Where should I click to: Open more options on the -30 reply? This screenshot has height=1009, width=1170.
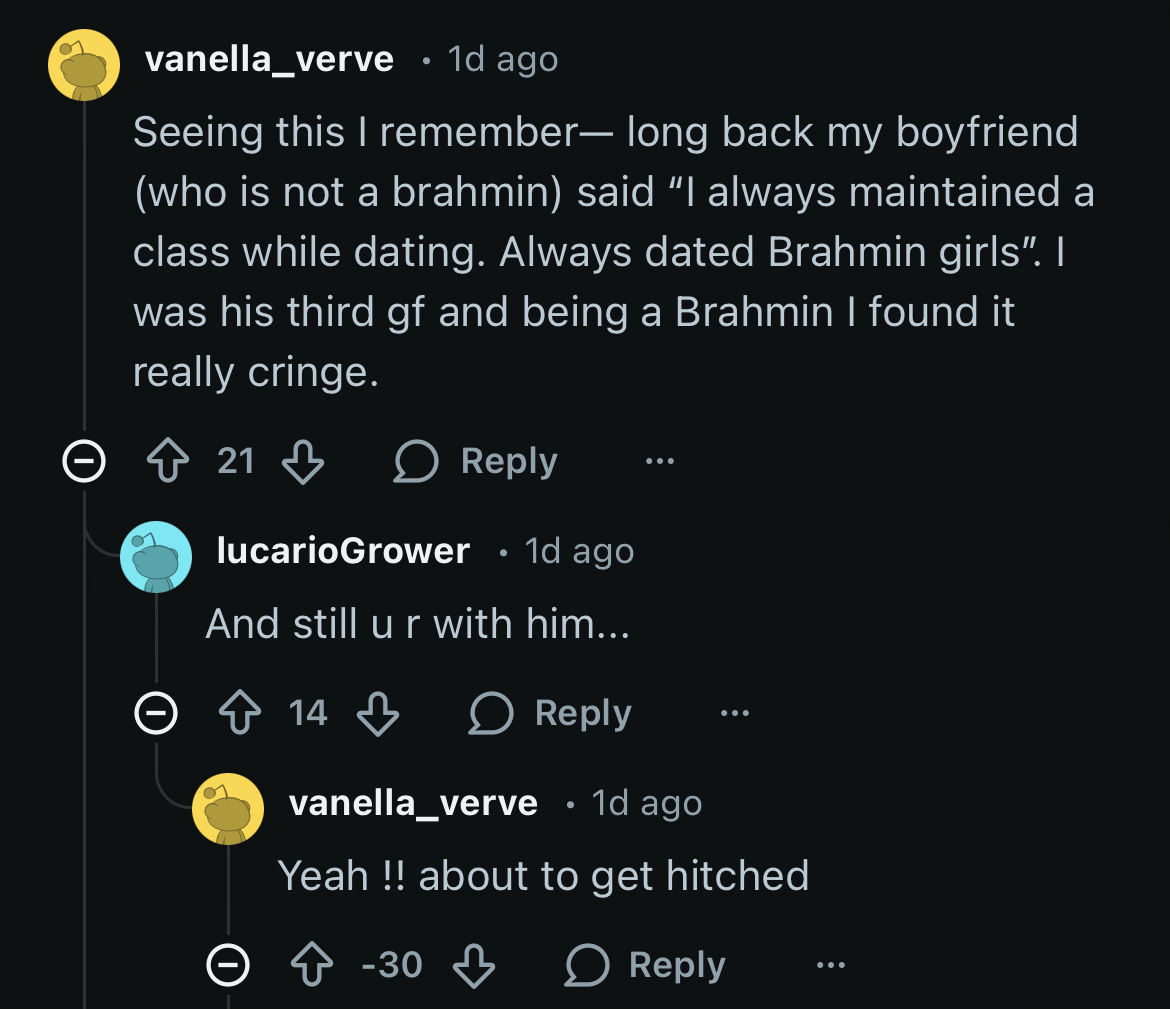830,966
